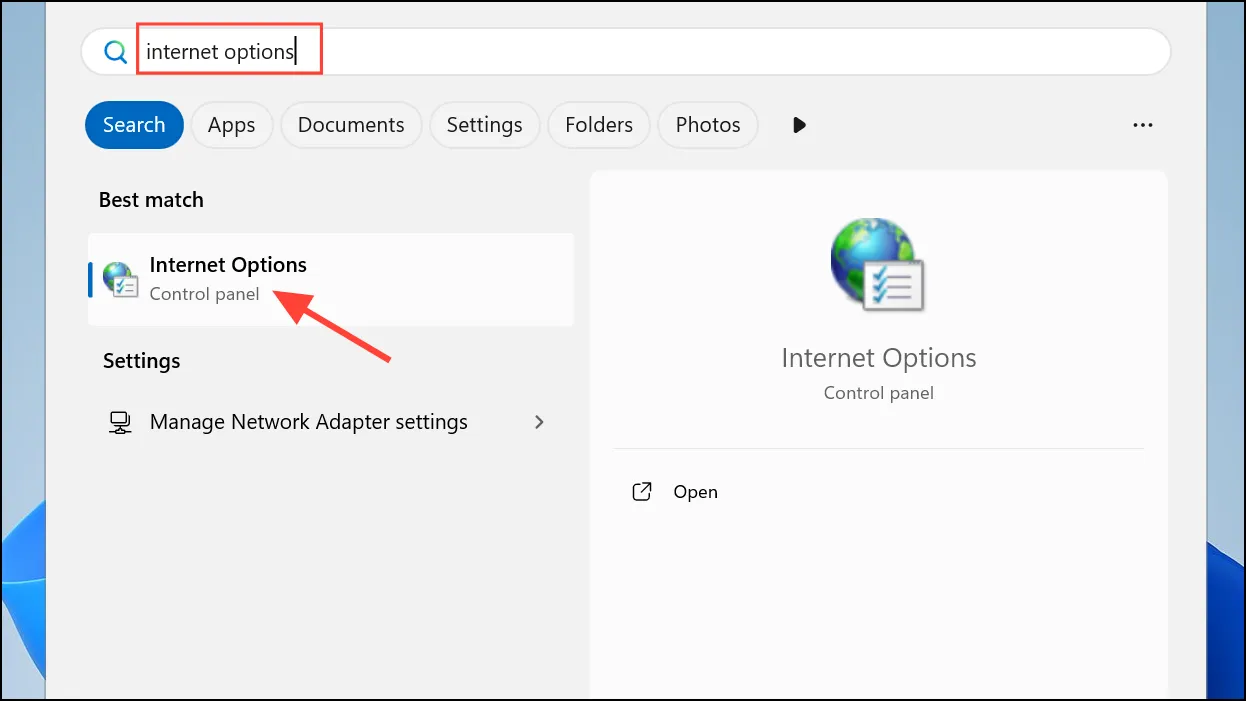Click the Internet Options globe icon in results
Screen dimensions: 1246x701
[x=120, y=280]
